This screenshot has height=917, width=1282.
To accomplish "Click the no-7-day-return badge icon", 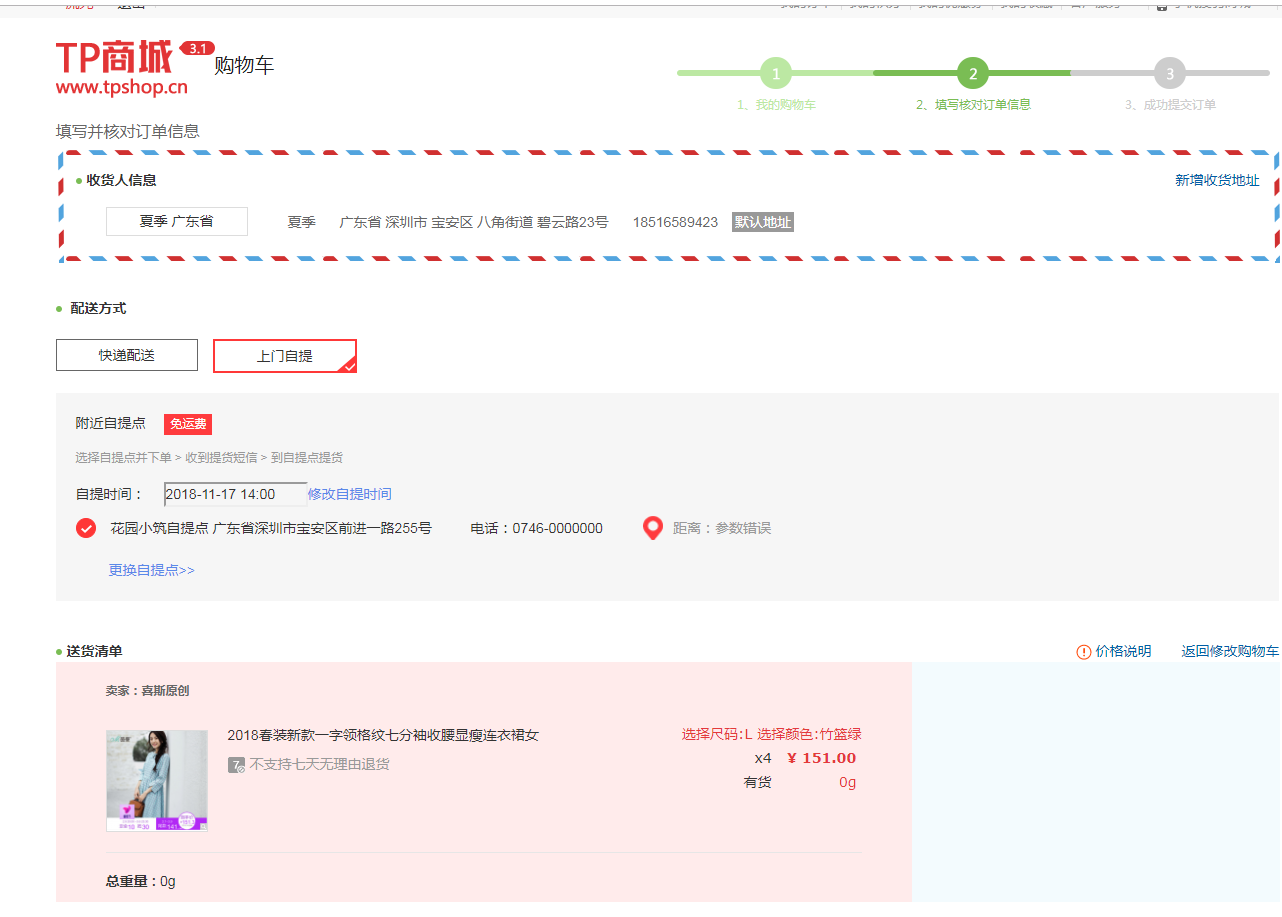I will (x=236, y=765).
